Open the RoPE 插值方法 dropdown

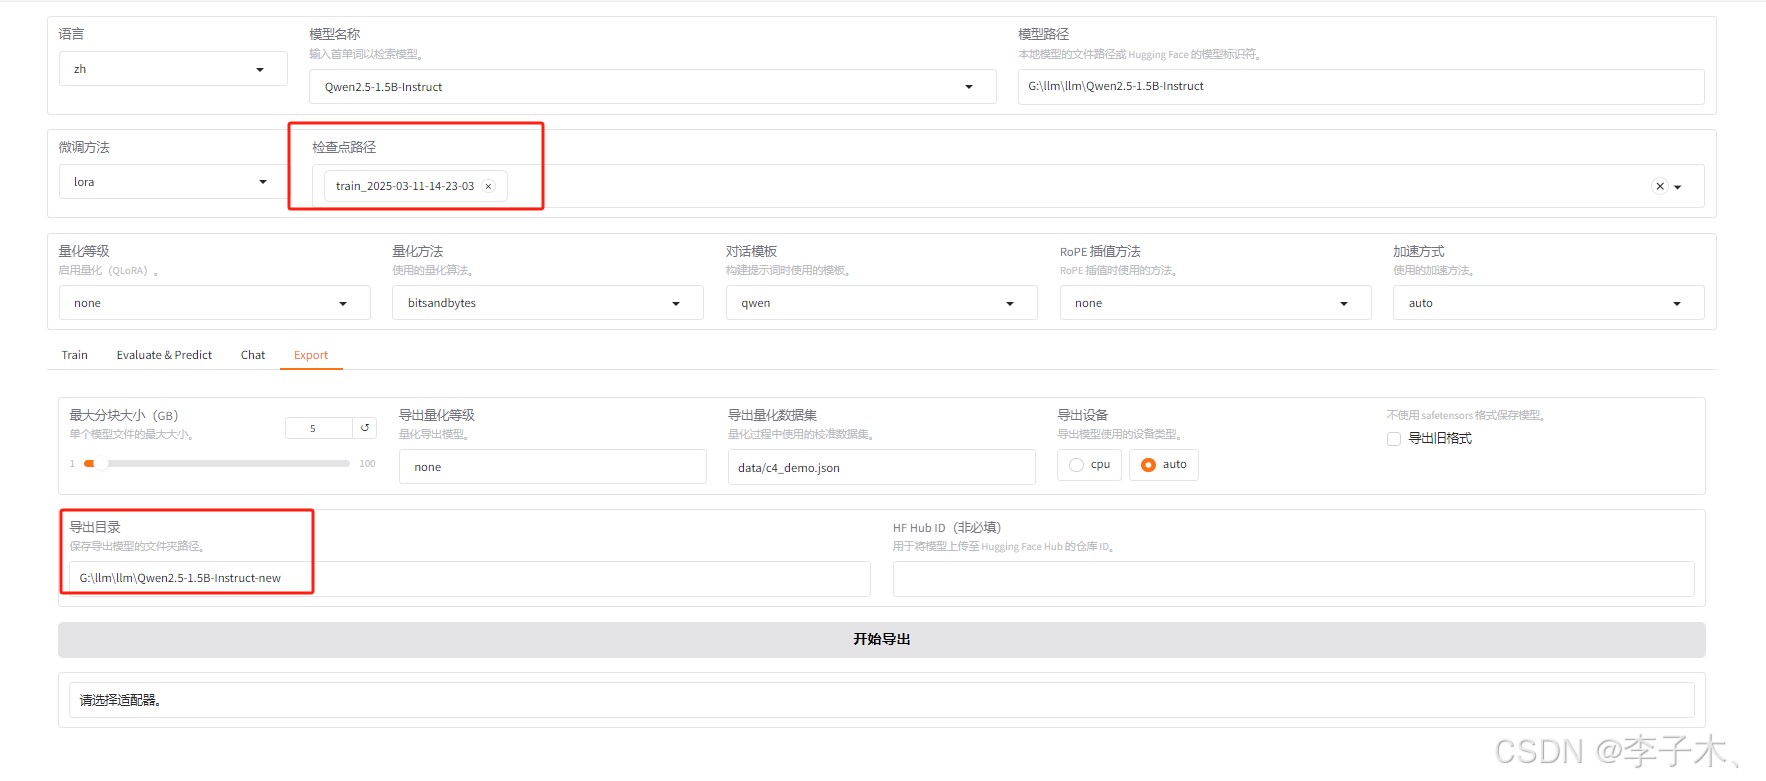(x=1215, y=303)
